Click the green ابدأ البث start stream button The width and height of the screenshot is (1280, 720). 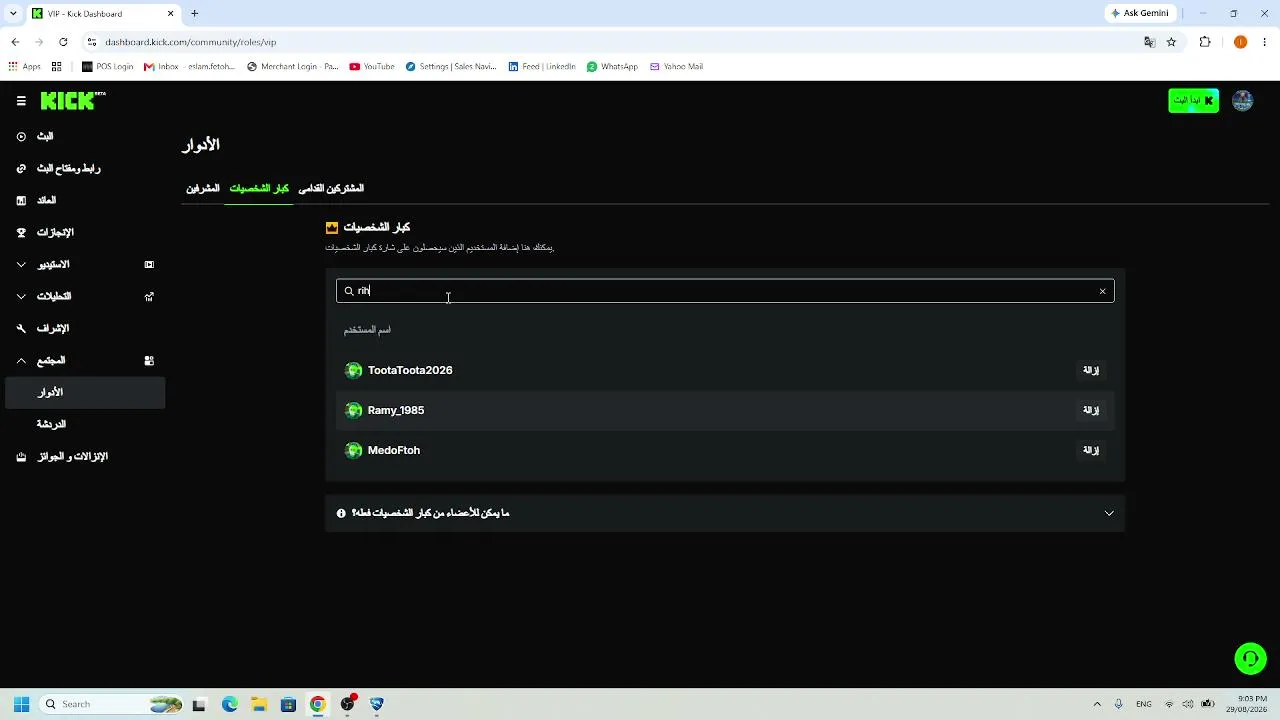click(1193, 100)
